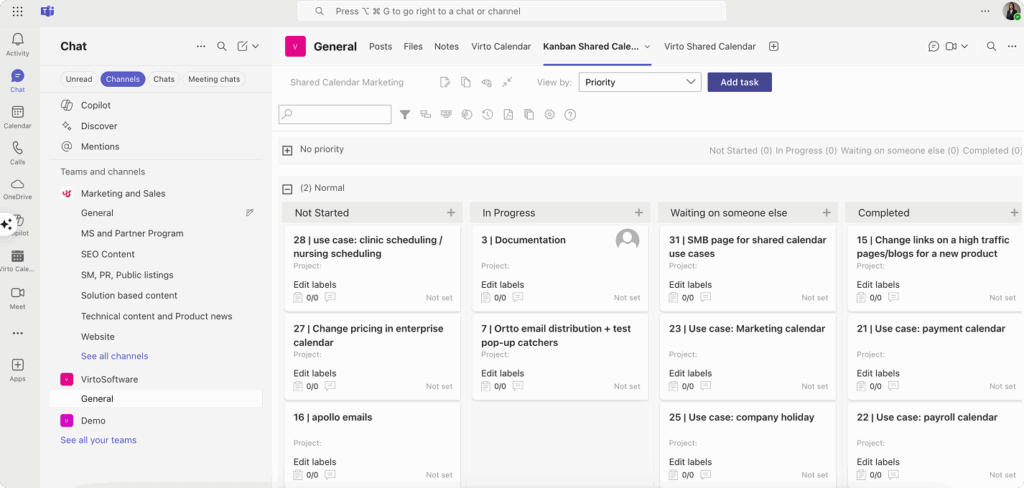Open the profile avatar at top right
Image resolution: width=1024 pixels, height=488 pixels.
click(1011, 11)
